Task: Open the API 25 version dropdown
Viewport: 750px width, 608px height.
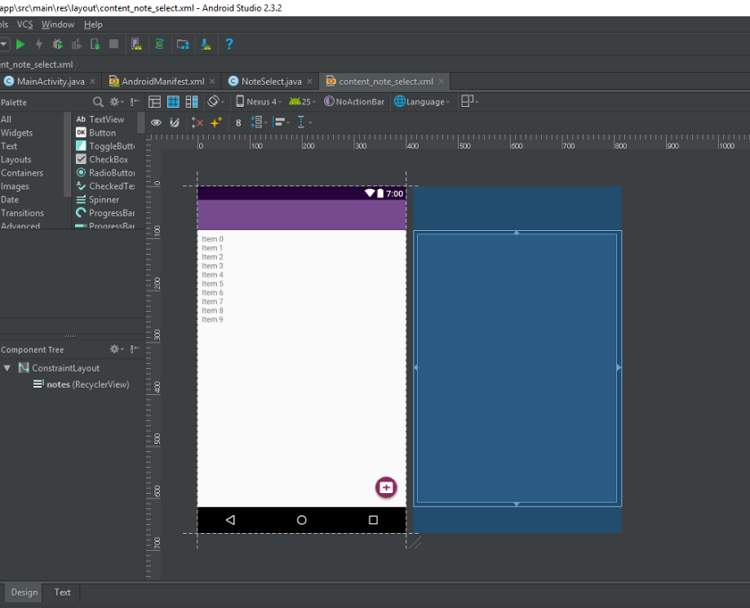Action: point(302,102)
